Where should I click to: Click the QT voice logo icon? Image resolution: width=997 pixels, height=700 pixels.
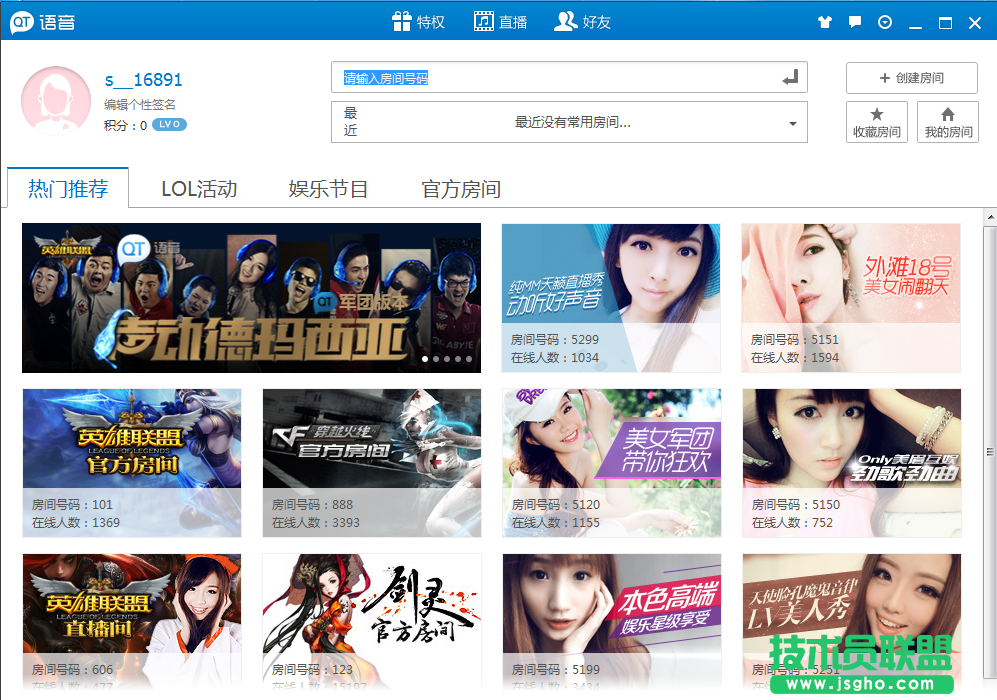coord(22,22)
